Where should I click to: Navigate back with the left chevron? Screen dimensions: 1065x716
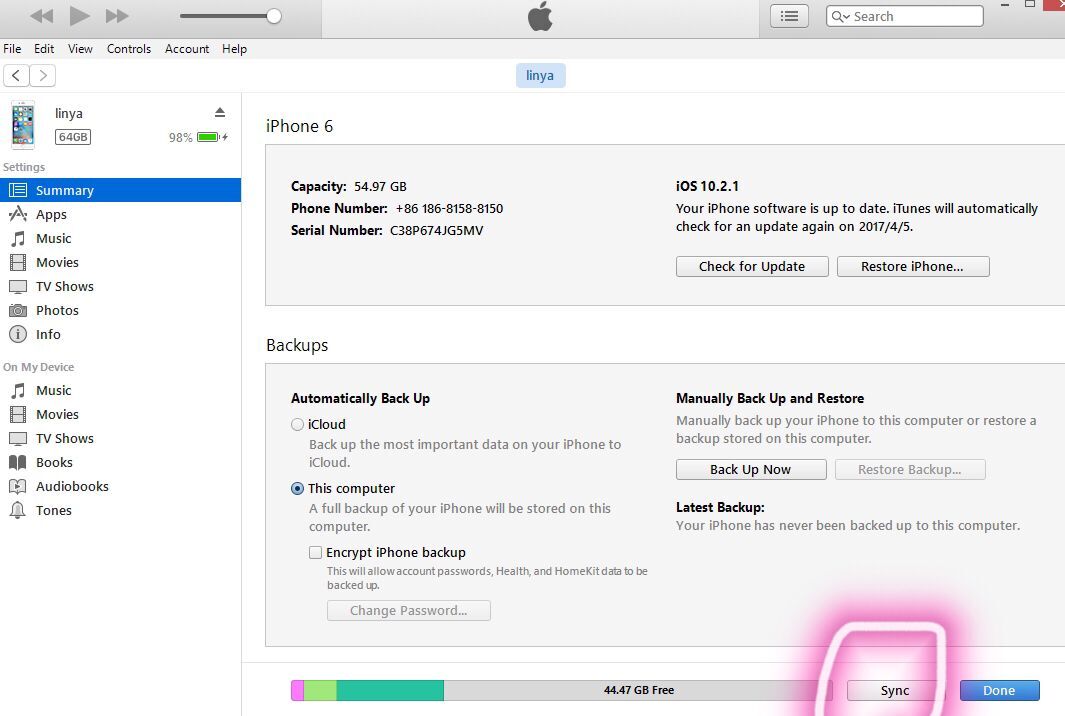click(16, 75)
